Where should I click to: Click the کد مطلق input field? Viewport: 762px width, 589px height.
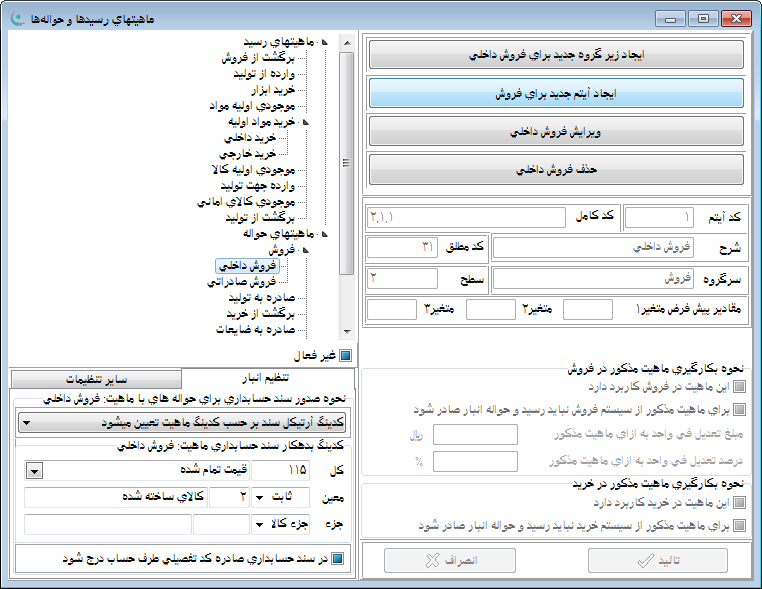[x=402, y=247]
